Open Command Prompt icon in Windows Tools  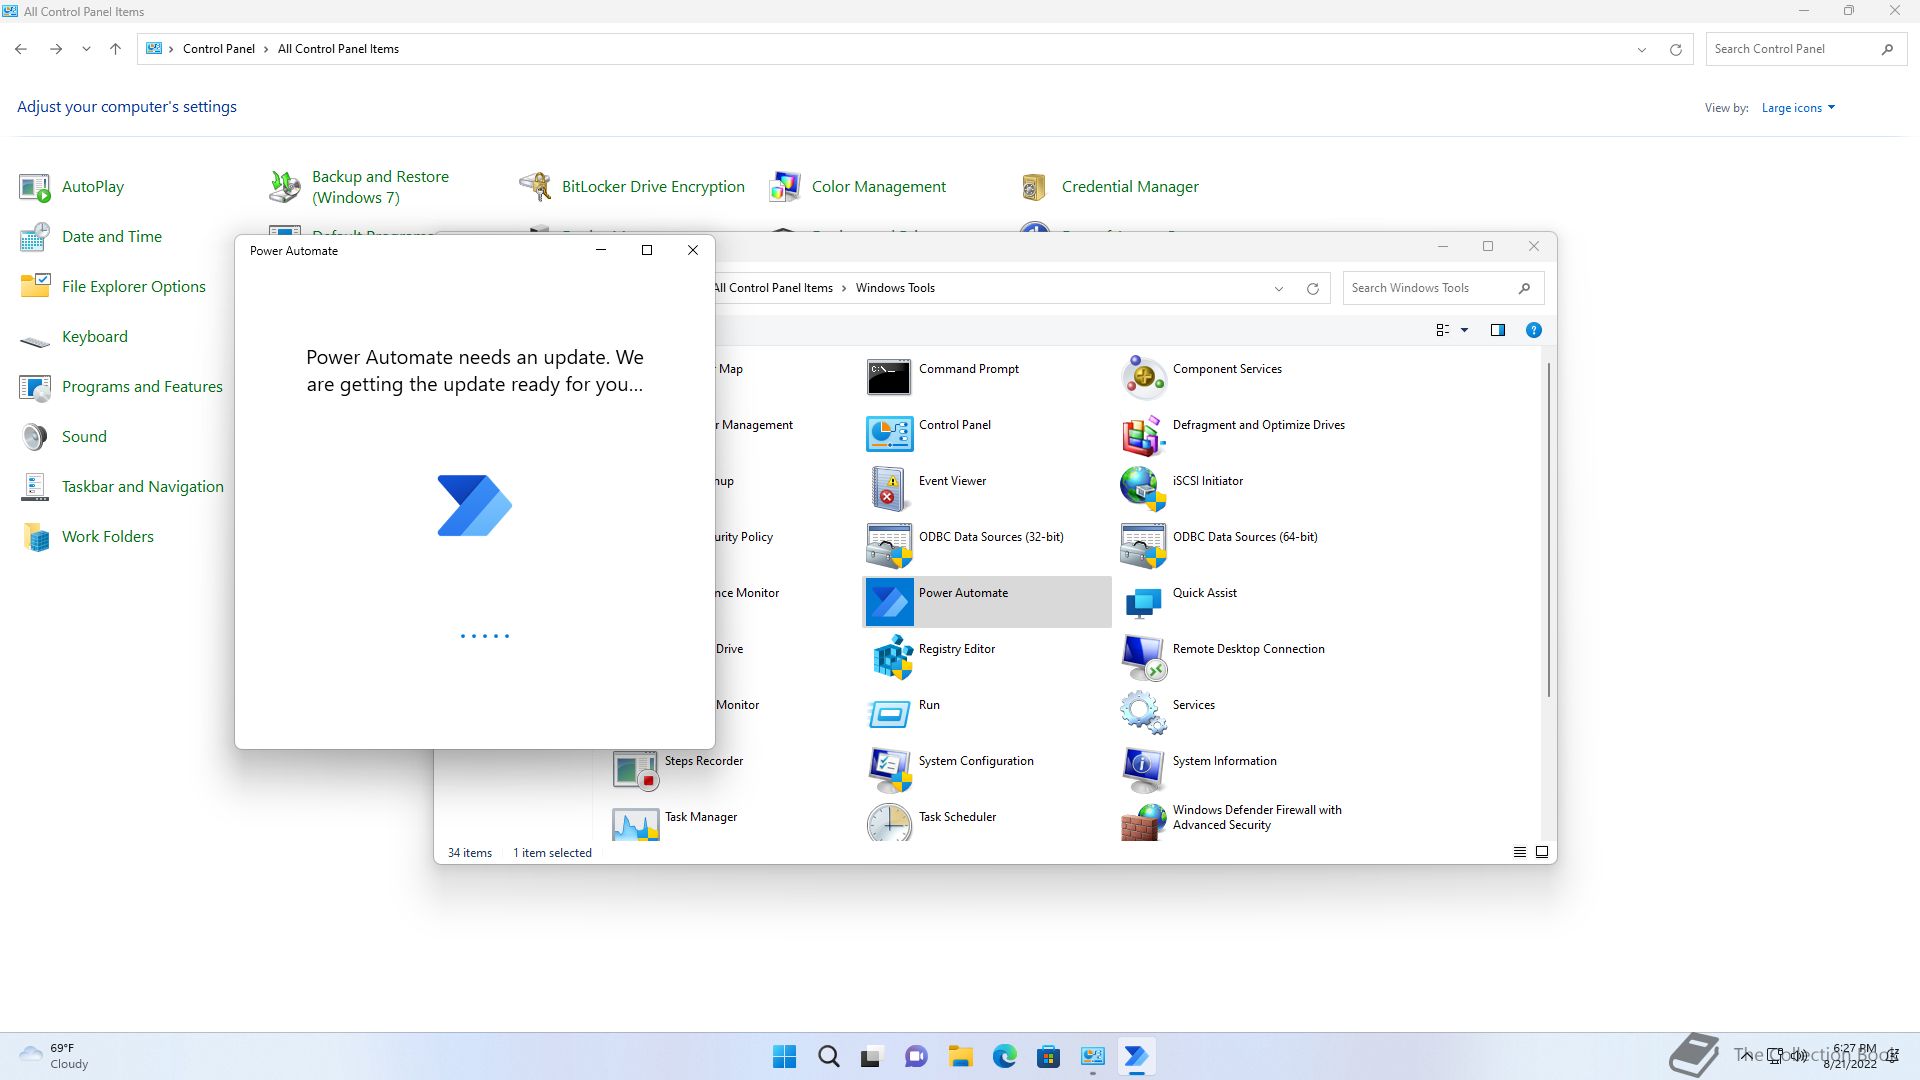888,378
